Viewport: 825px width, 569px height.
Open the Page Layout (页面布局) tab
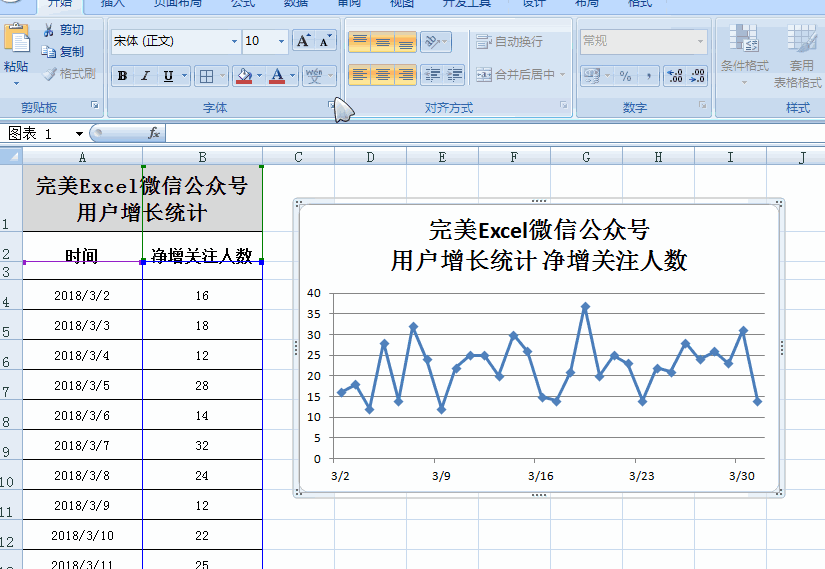click(177, 3)
